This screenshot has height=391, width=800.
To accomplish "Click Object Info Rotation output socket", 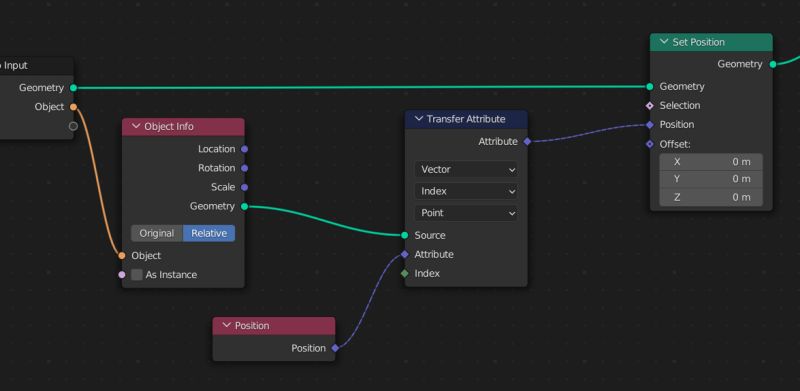I will point(244,168).
